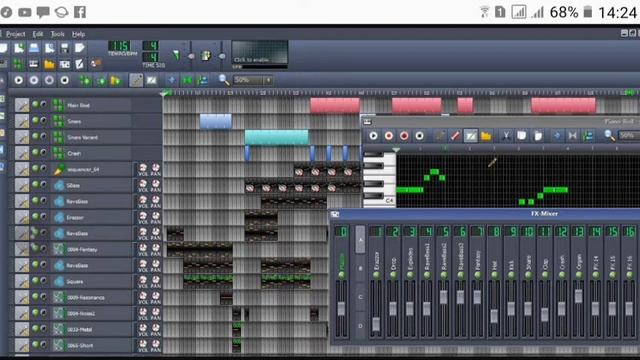The image size is (640, 360).
Task: Stop playback in the Song Editor
Action: coord(64,80)
